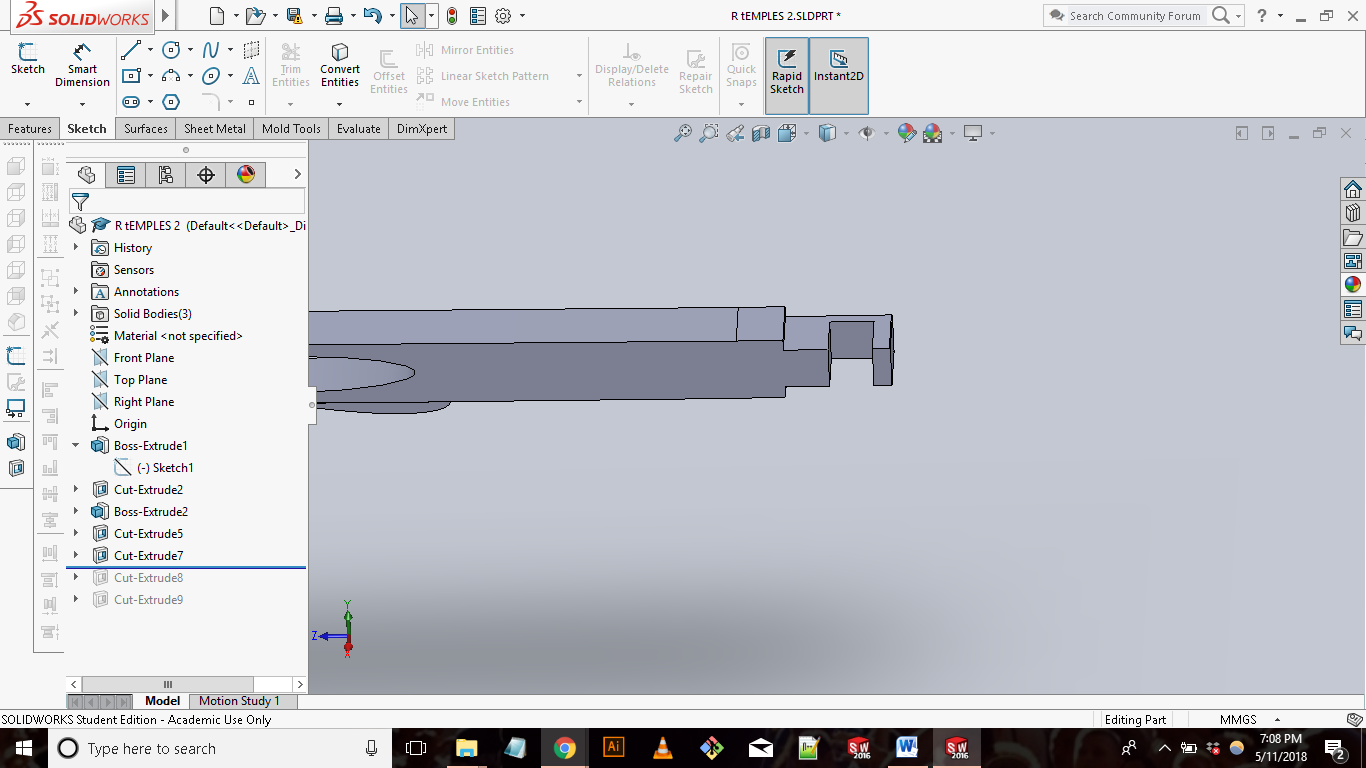Click the Windows Start button

(x=24, y=748)
